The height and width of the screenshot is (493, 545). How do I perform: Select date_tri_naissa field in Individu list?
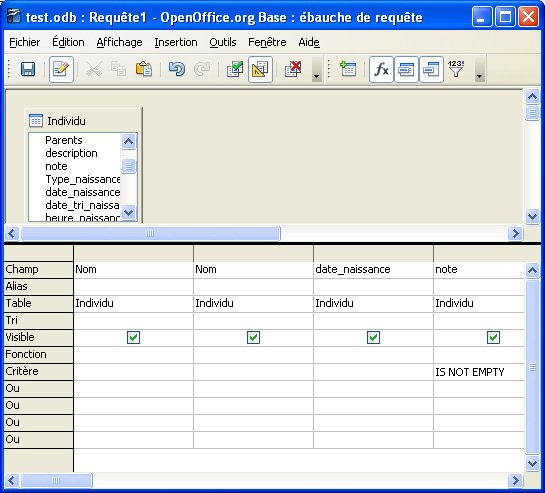click(82, 205)
